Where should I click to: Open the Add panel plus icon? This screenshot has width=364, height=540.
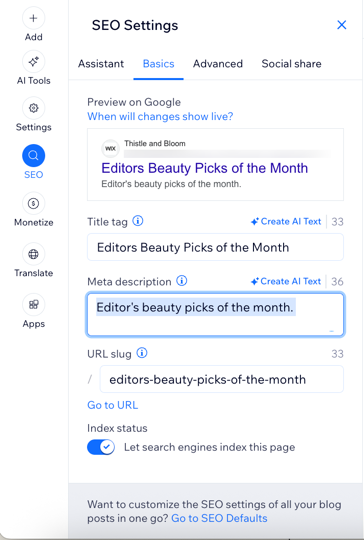click(x=33, y=18)
